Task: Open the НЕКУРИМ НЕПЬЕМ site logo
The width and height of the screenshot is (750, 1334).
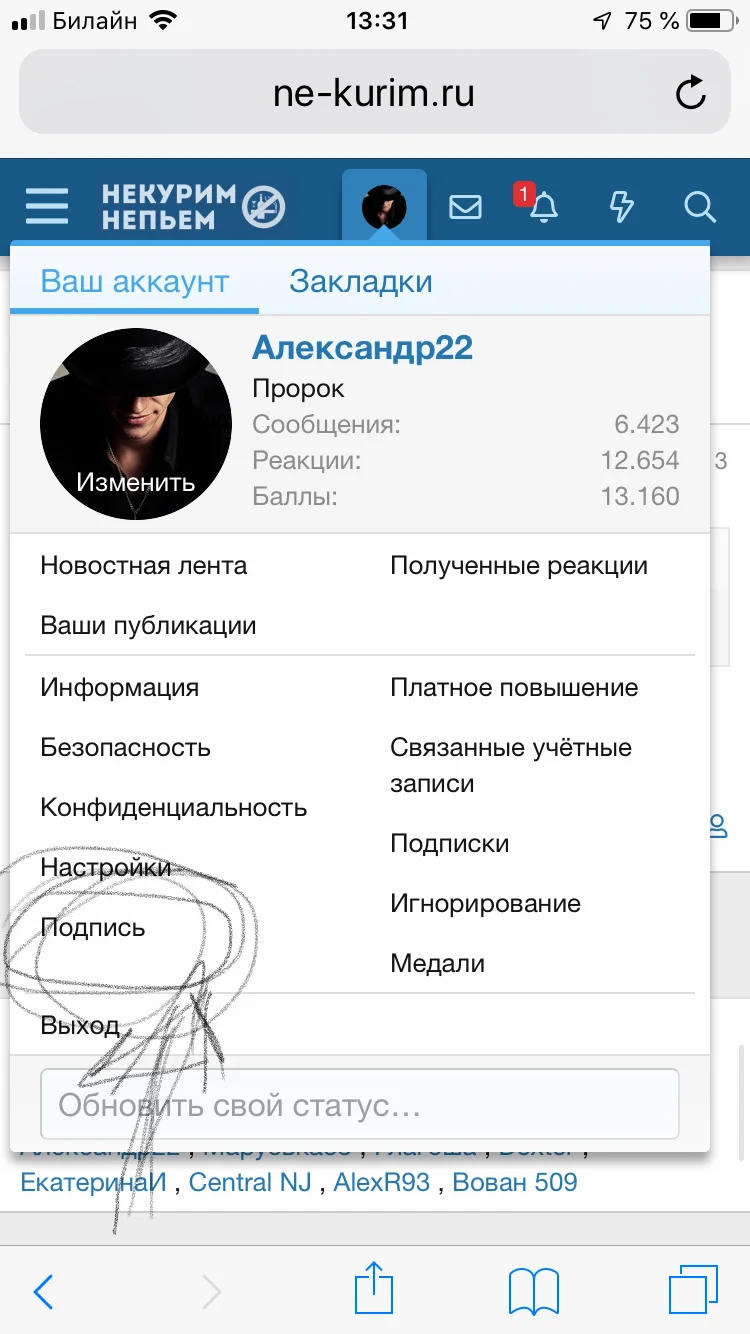Action: pyautogui.click(x=193, y=207)
